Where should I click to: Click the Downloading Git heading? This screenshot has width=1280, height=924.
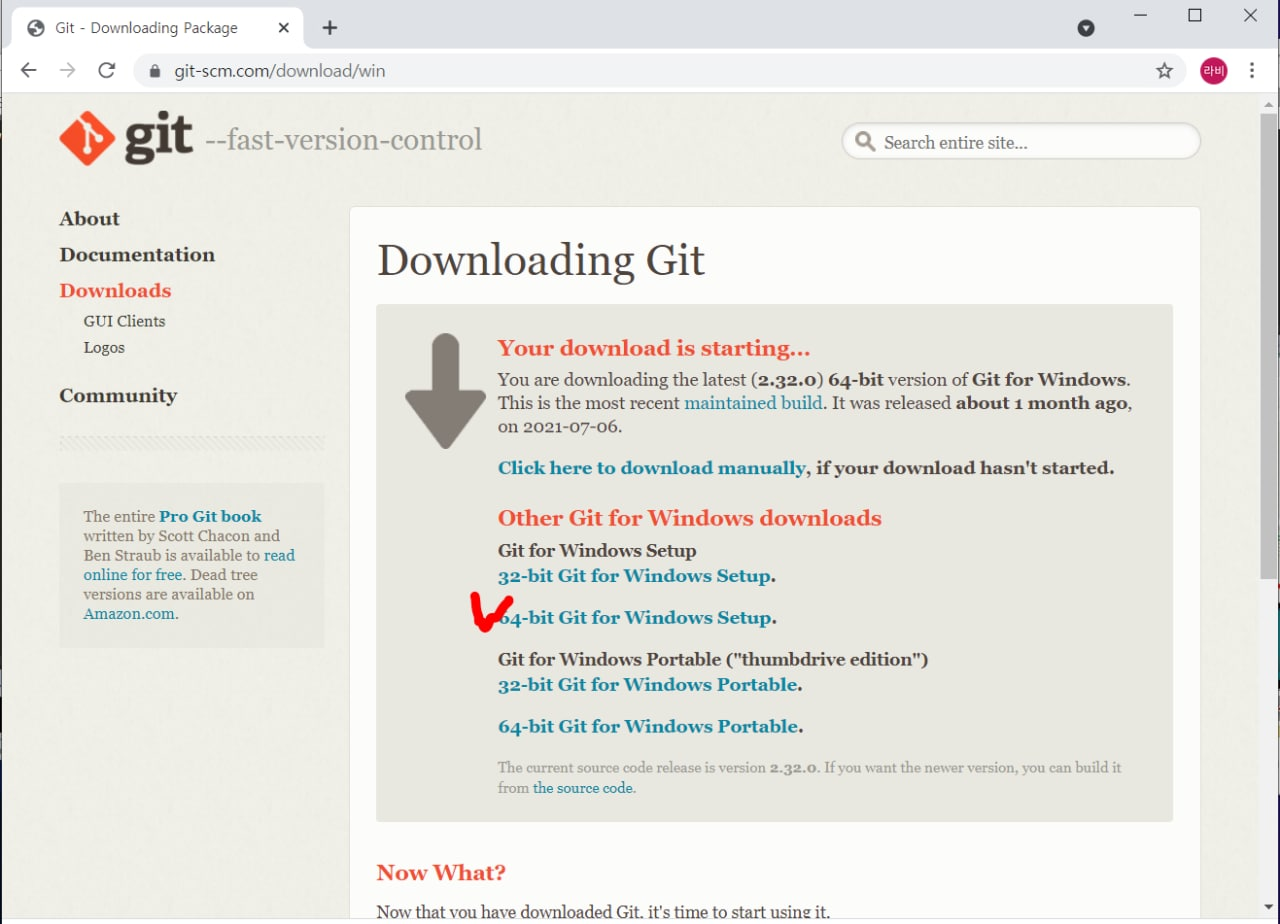point(541,260)
